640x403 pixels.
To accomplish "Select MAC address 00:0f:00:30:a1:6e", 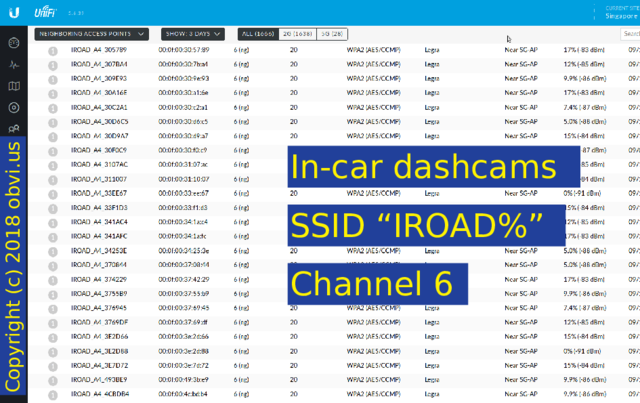I will 183,93.
